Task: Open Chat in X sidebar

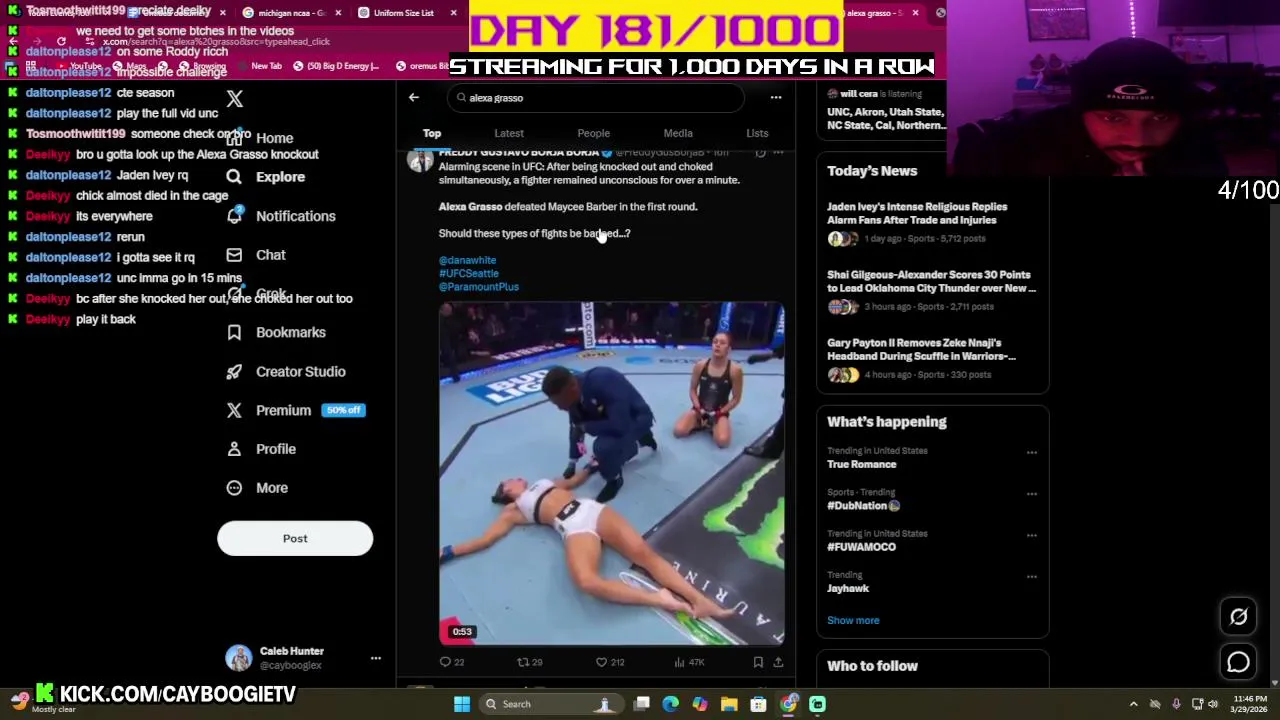Action: tap(257, 255)
